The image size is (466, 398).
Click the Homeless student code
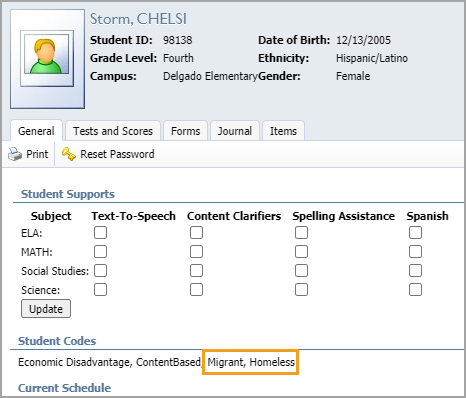point(272,362)
